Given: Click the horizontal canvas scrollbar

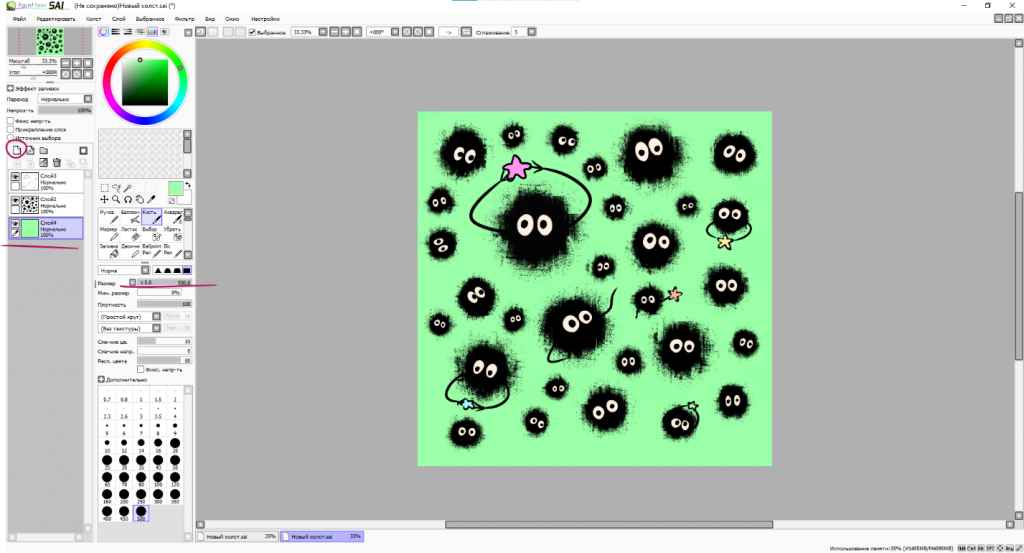Looking at the screenshot, I should pyautogui.click(x=609, y=524).
